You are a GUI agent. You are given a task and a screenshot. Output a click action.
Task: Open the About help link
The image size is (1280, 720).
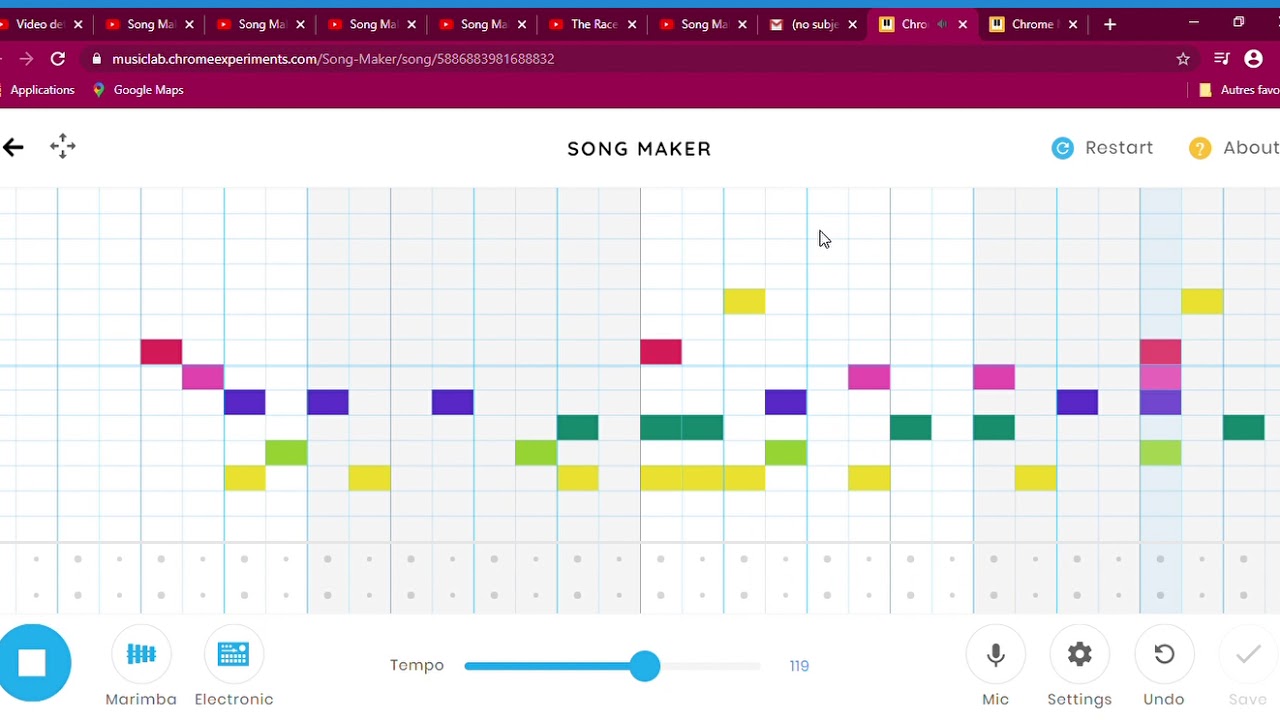(x=1234, y=148)
